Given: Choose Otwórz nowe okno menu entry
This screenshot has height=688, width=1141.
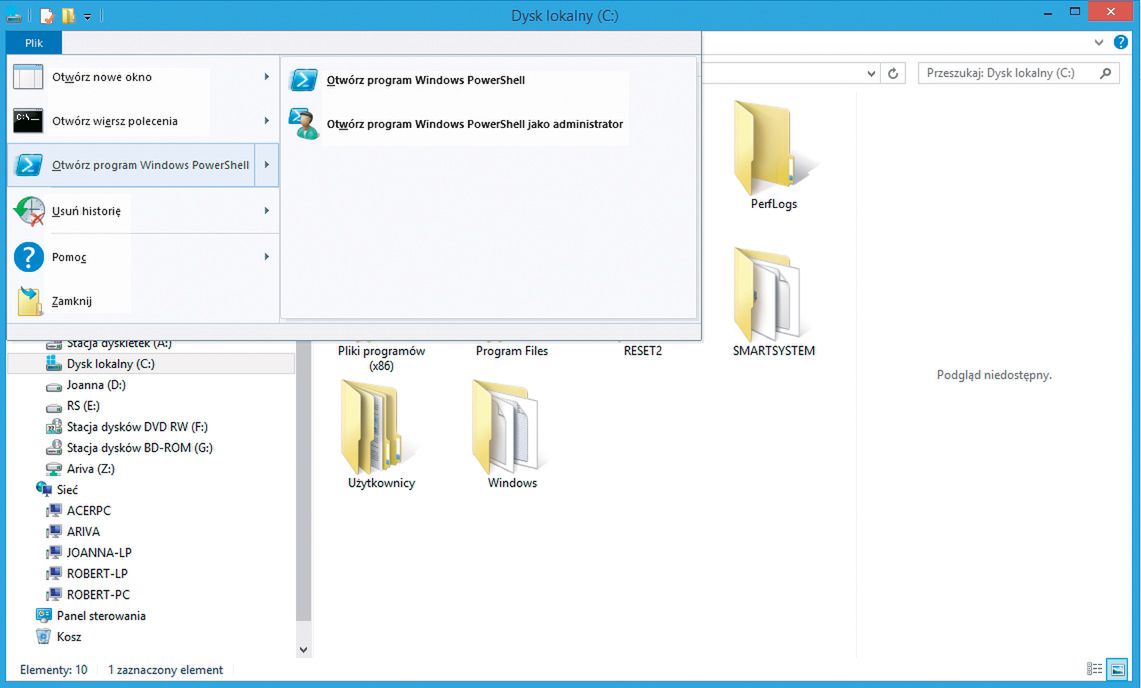Looking at the screenshot, I should (143, 77).
